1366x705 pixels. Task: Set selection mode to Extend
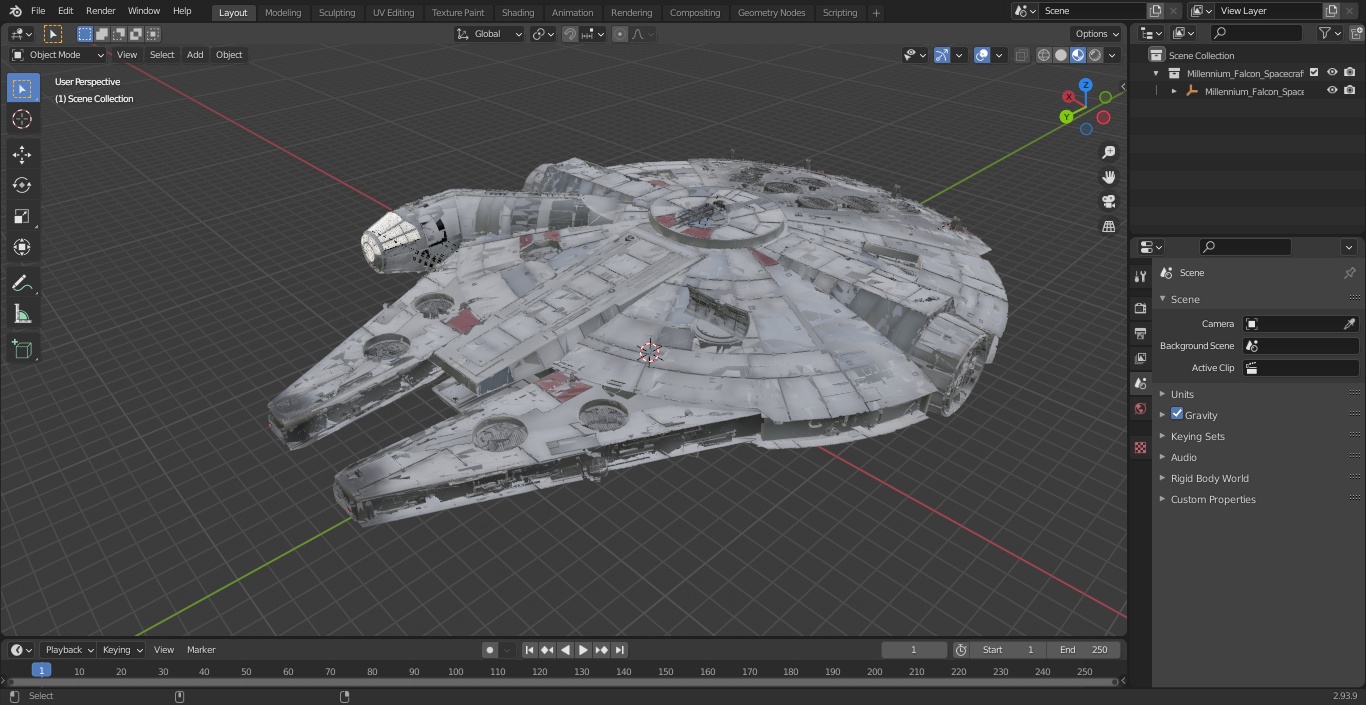click(102, 34)
